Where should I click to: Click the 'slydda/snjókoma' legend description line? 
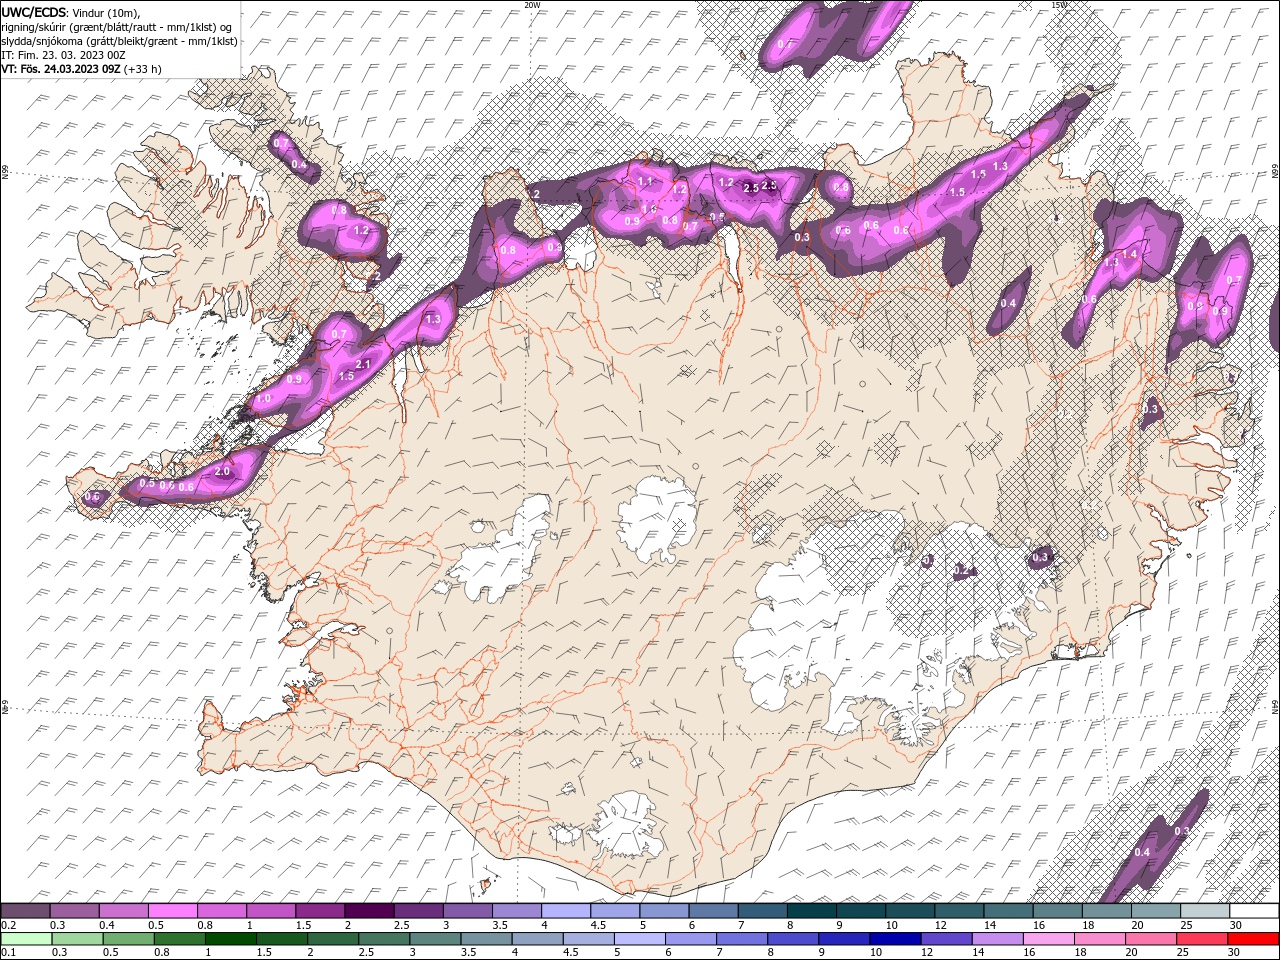[x=119, y=40]
